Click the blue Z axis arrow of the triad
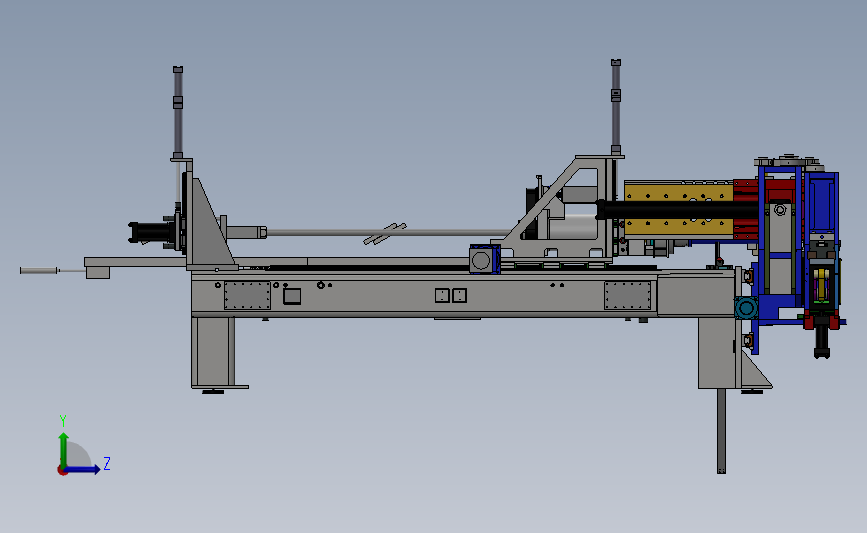This screenshot has height=533, width=867. [x=83, y=469]
